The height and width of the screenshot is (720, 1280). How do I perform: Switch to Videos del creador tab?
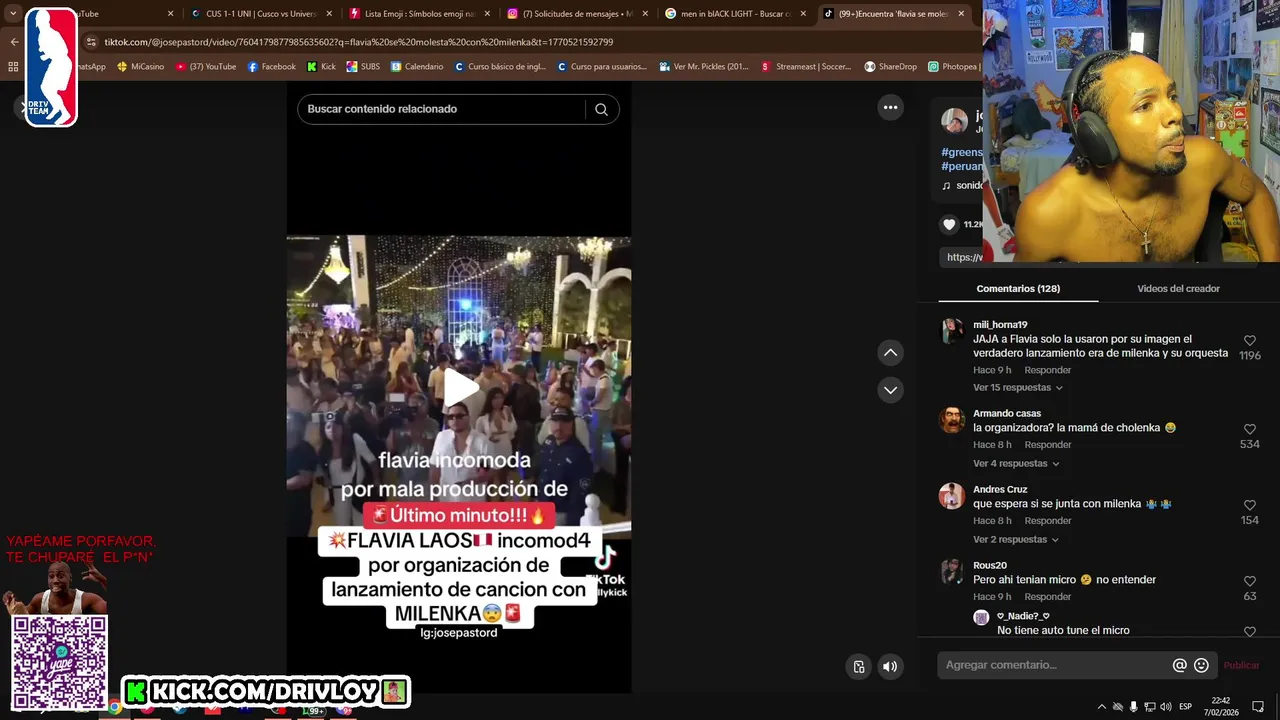point(1178,288)
